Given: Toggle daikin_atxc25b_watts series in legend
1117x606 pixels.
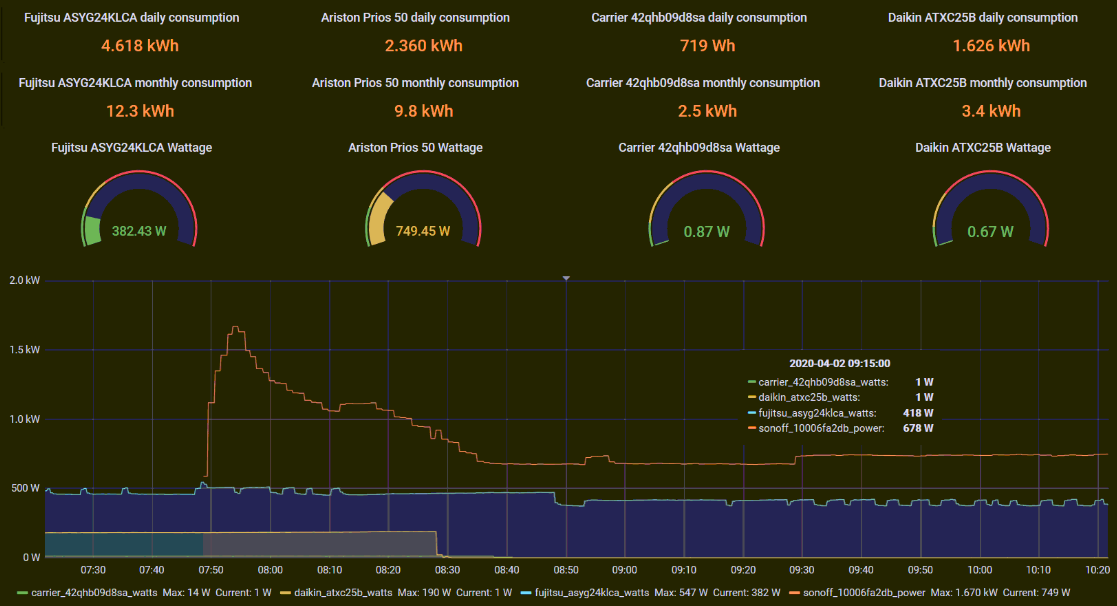Looking at the screenshot, I should [343, 592].
